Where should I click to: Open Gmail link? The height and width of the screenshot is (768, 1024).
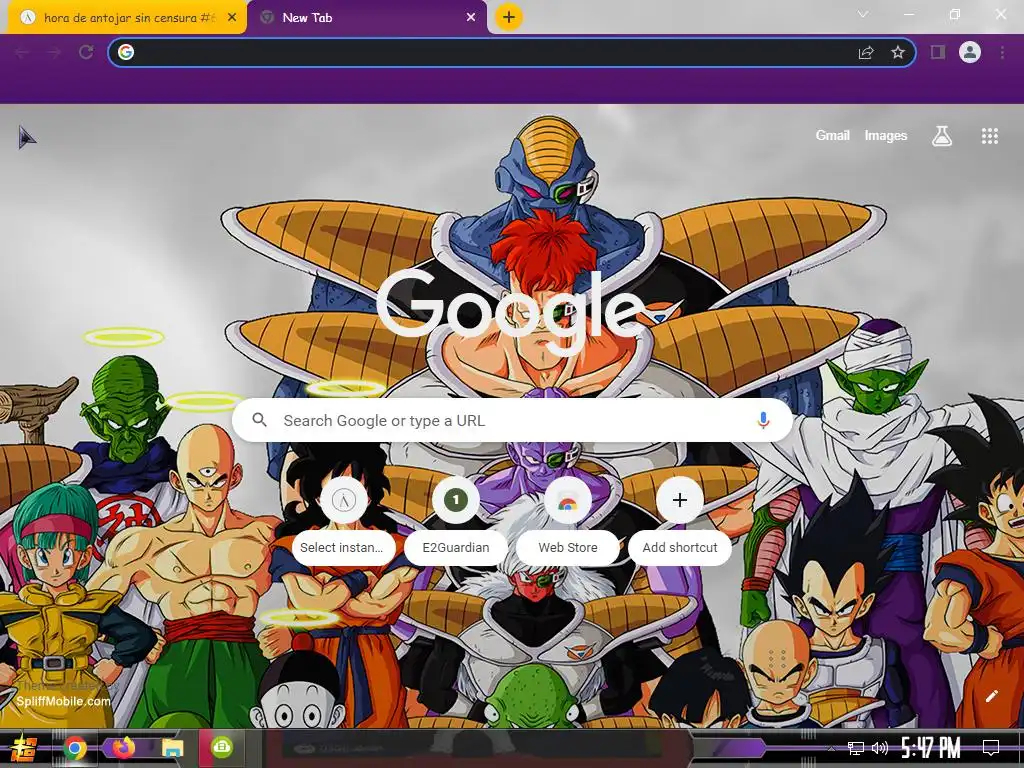point(832,136)
